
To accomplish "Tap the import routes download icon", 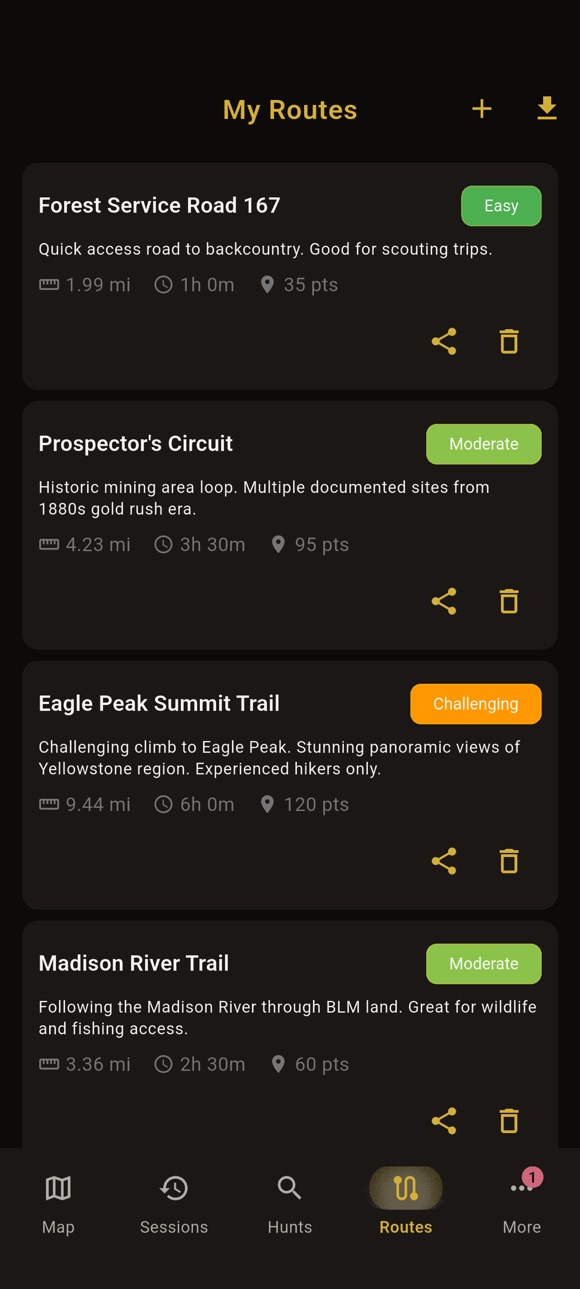I will (x=546, y=109).
